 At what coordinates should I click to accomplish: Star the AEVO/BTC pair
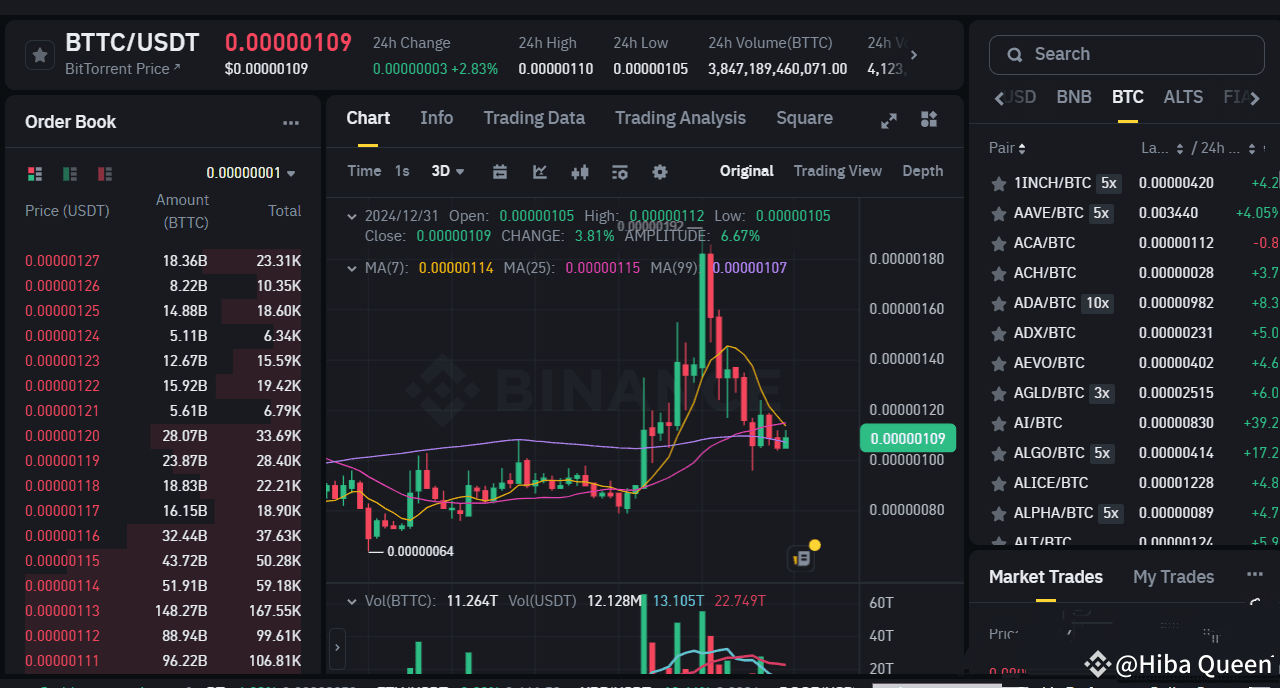[x=998, y=364]
